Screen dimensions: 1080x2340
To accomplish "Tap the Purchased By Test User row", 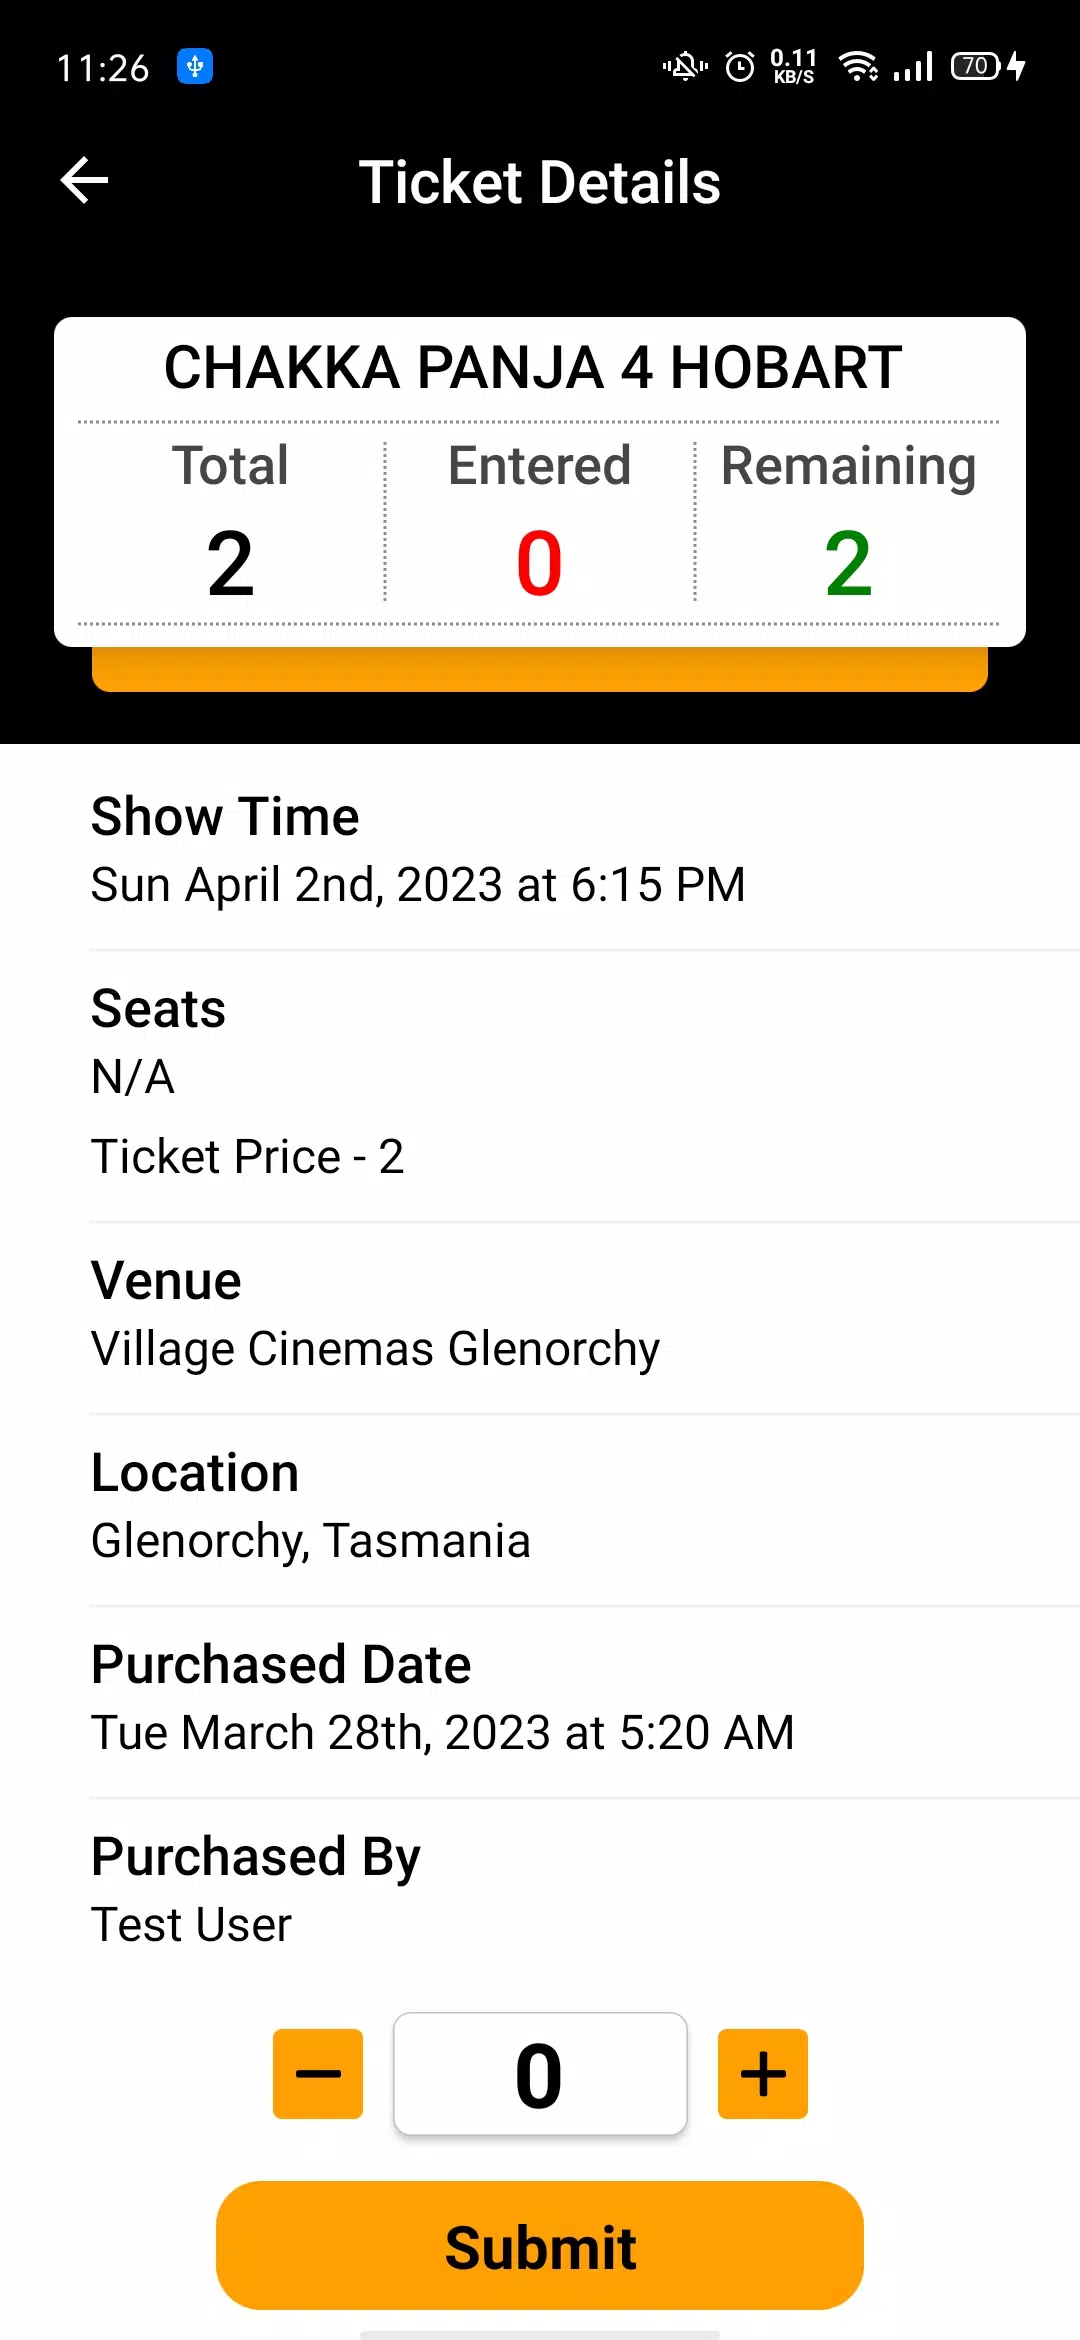I will click(x=256, y=1890).
